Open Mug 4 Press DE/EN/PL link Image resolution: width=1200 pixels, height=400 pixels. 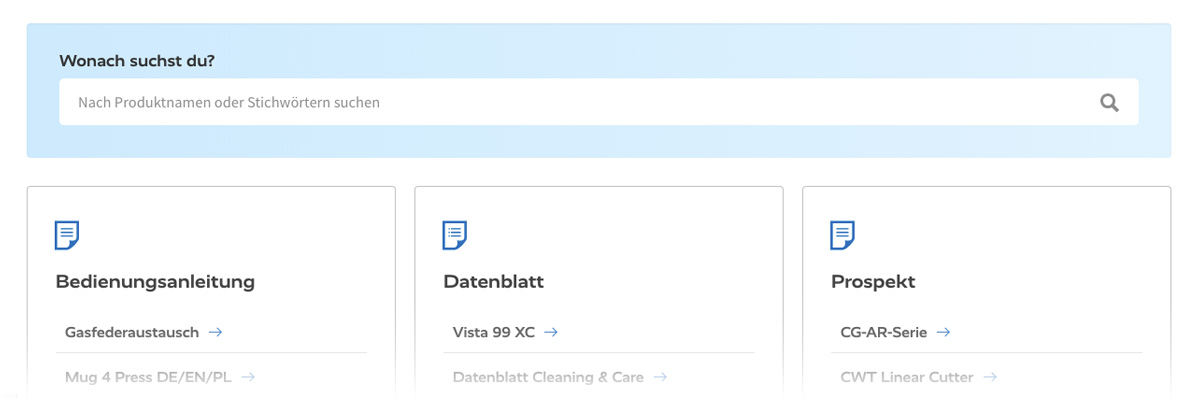click(148, 377)
